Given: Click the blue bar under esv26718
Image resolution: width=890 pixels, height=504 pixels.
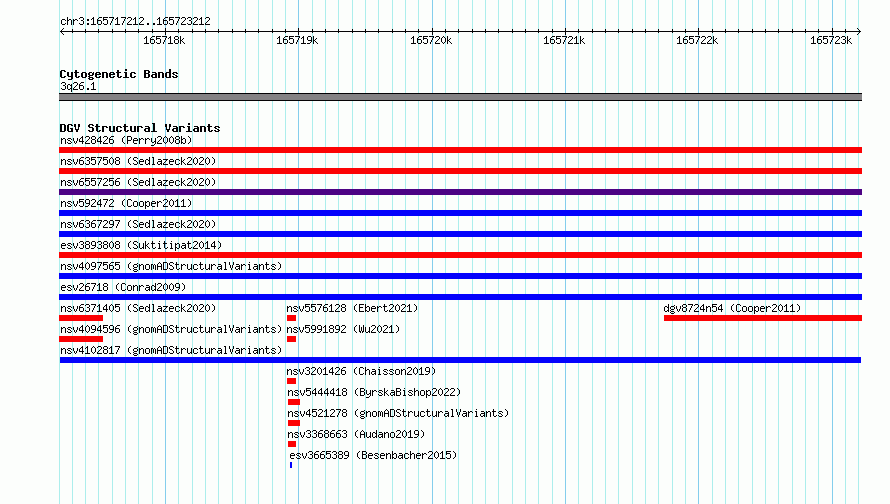Looking at the screenshot, I should [460, 297].
